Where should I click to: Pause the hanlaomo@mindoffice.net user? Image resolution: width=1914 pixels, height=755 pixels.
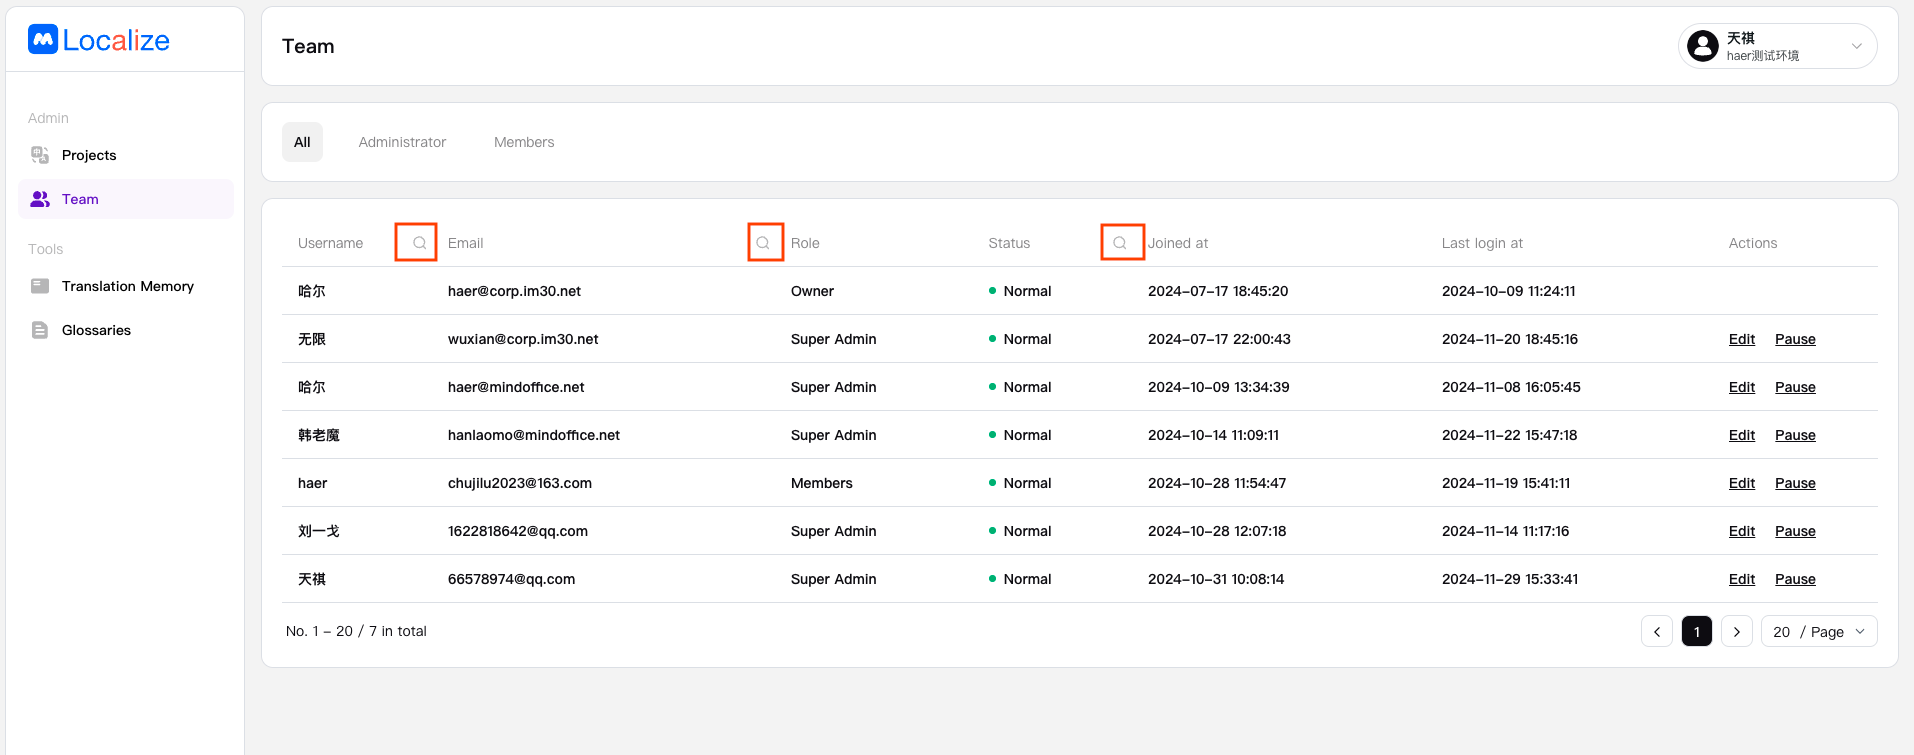(1795, 435)
